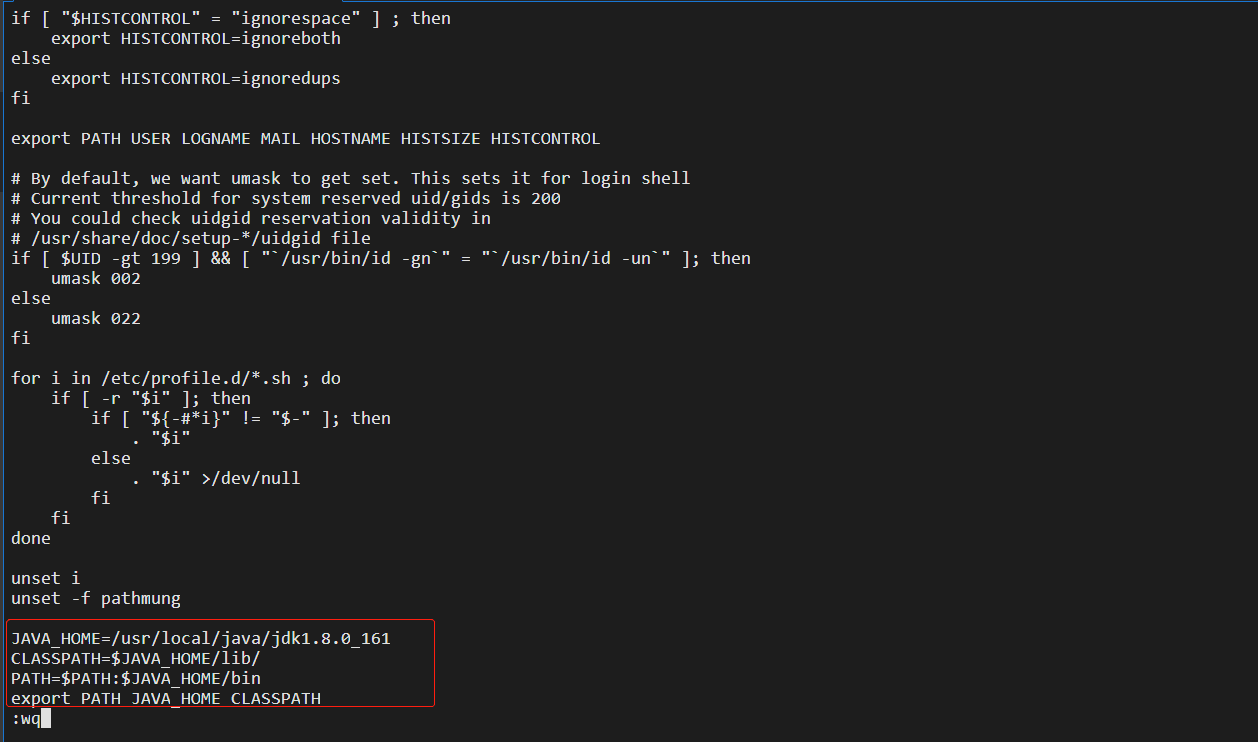Viewport: 1258px width, 742px height.
Task: Click the ':wq' vim command line
Action: pos(30,718)
